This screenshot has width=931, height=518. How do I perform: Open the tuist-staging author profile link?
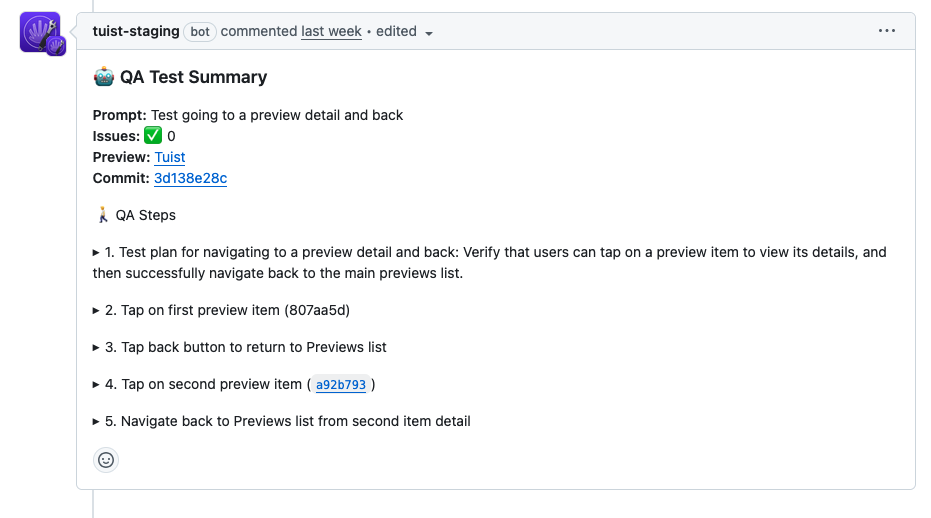pyautogui.click(x=136, y=31)
